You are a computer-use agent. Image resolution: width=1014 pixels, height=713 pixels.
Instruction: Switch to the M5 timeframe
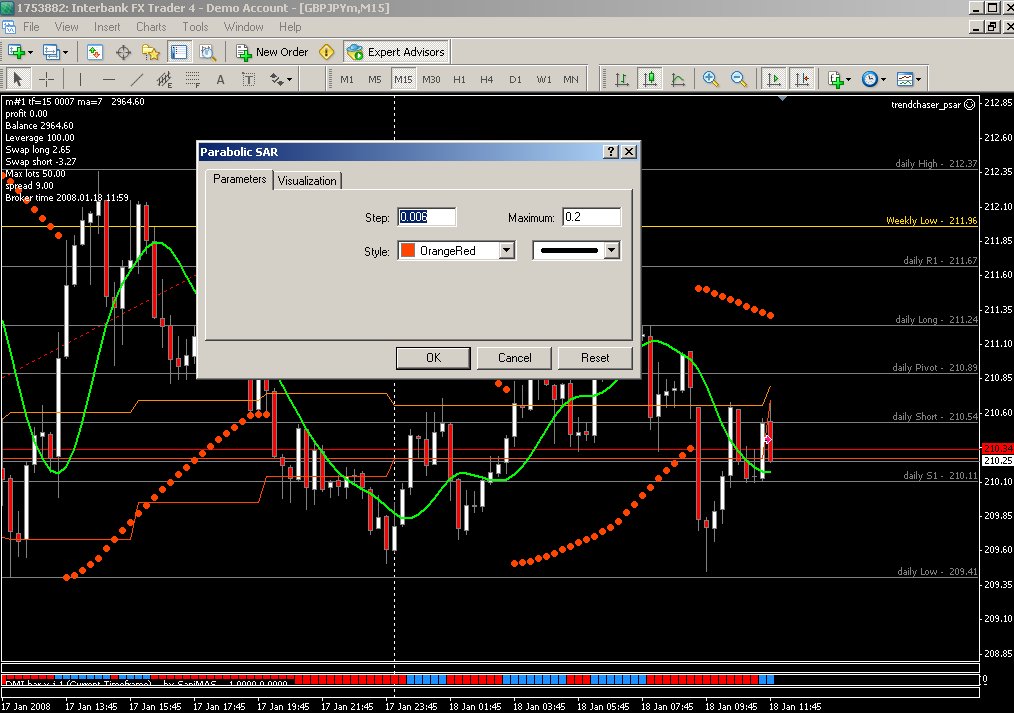(x=375, y=80)
